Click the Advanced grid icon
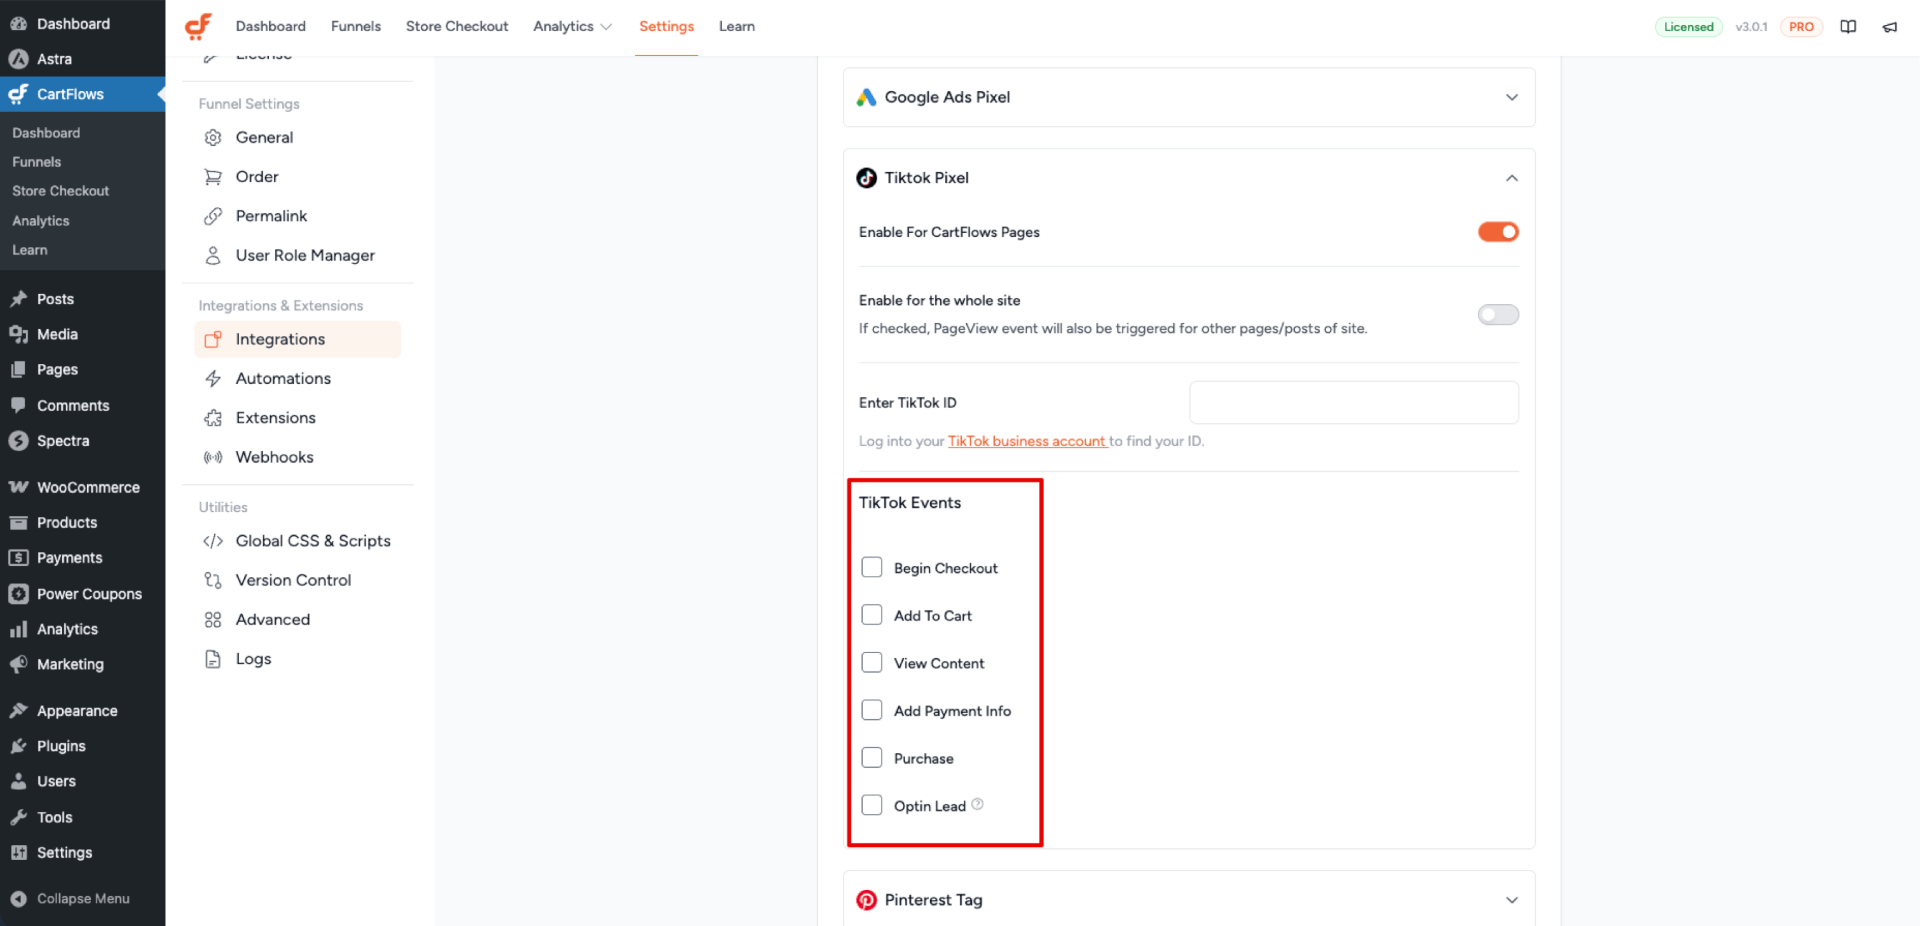The image size is (1920, 926). pyautogui.click(x=213, y=620)
